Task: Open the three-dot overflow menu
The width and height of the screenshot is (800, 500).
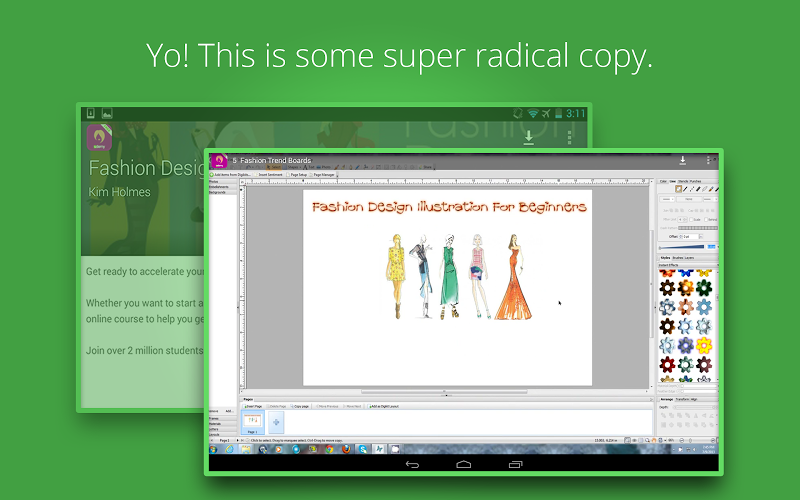Action: [708, 160]
